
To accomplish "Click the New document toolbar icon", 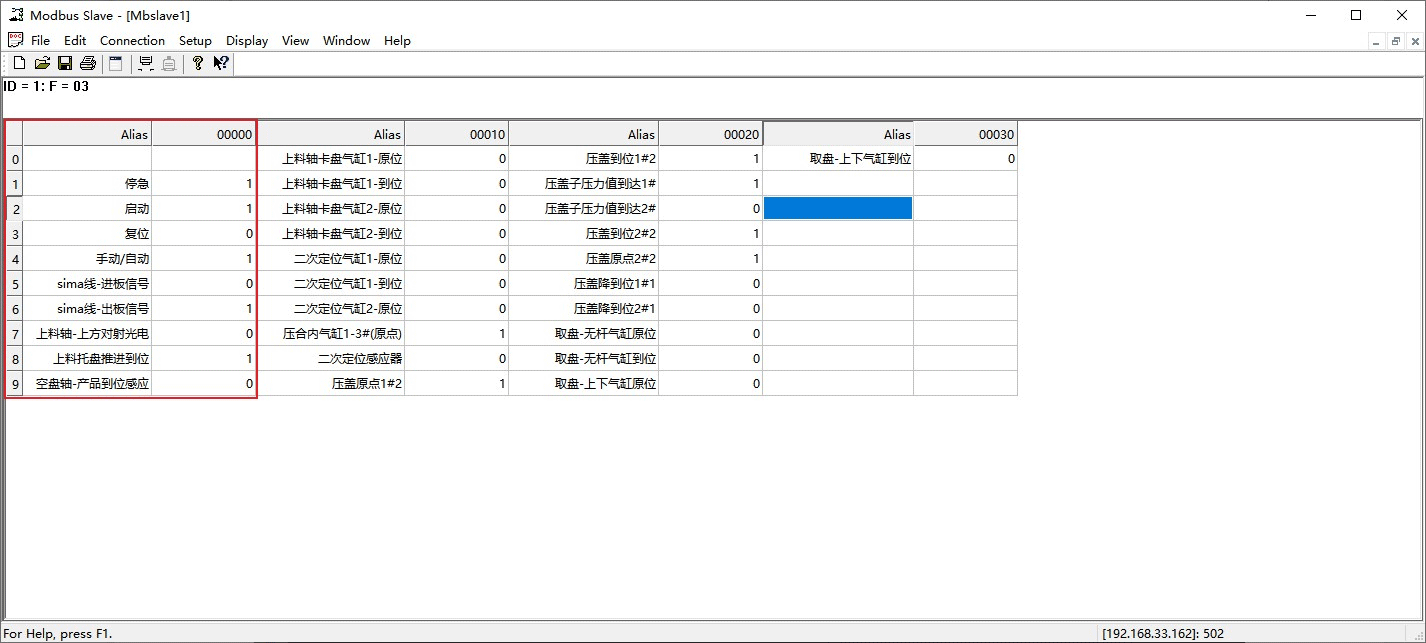I will [19, 64].
